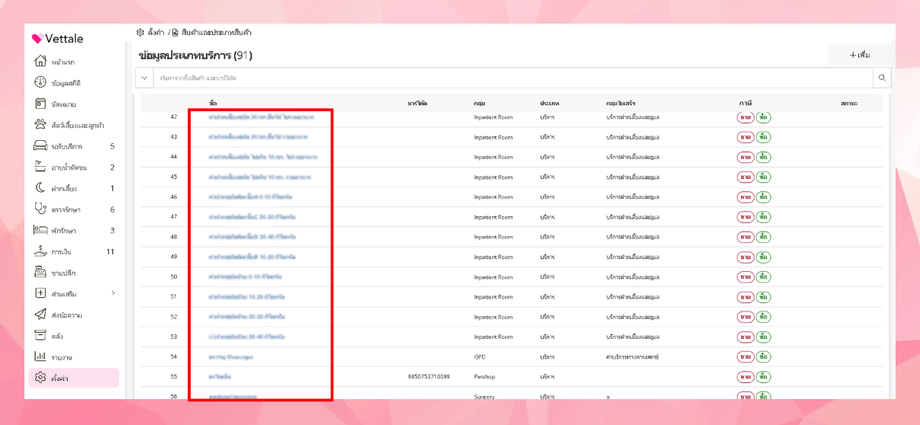This screenshot has height=425, width=920.
Task: Click the Petshop group cell in row 55
Action: [483, 376]
